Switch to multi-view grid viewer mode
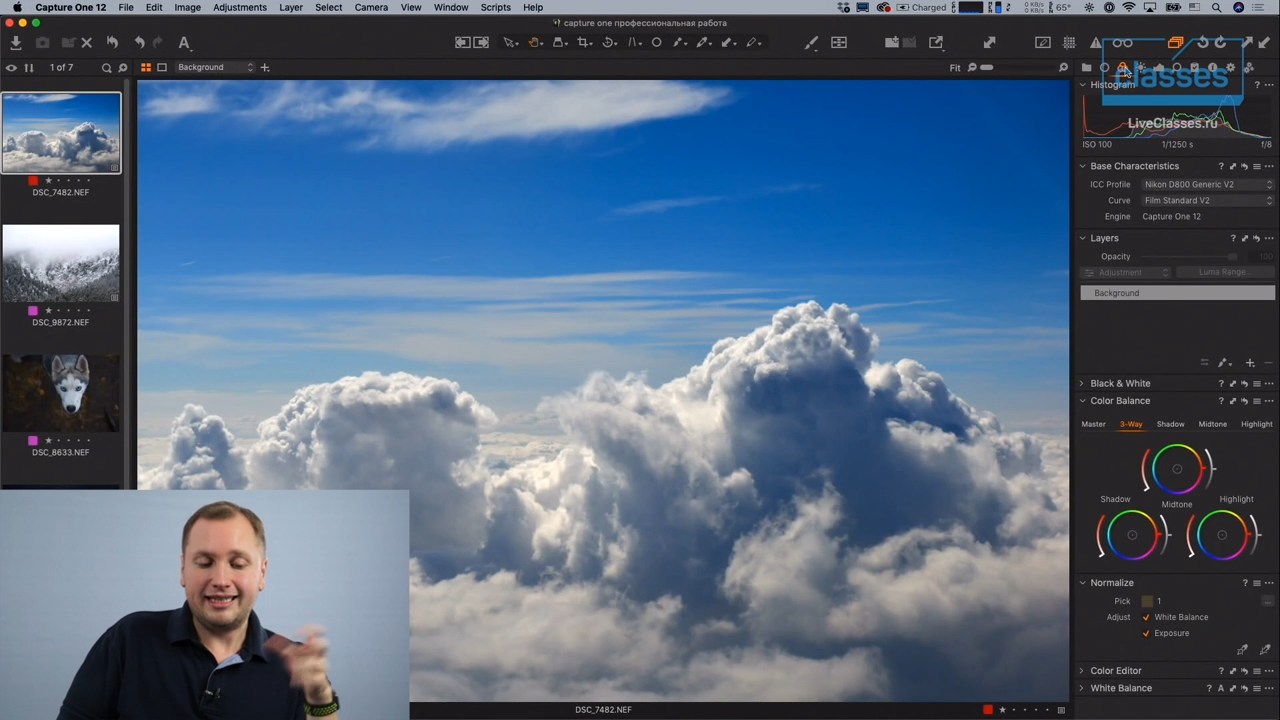 (146, 68)
